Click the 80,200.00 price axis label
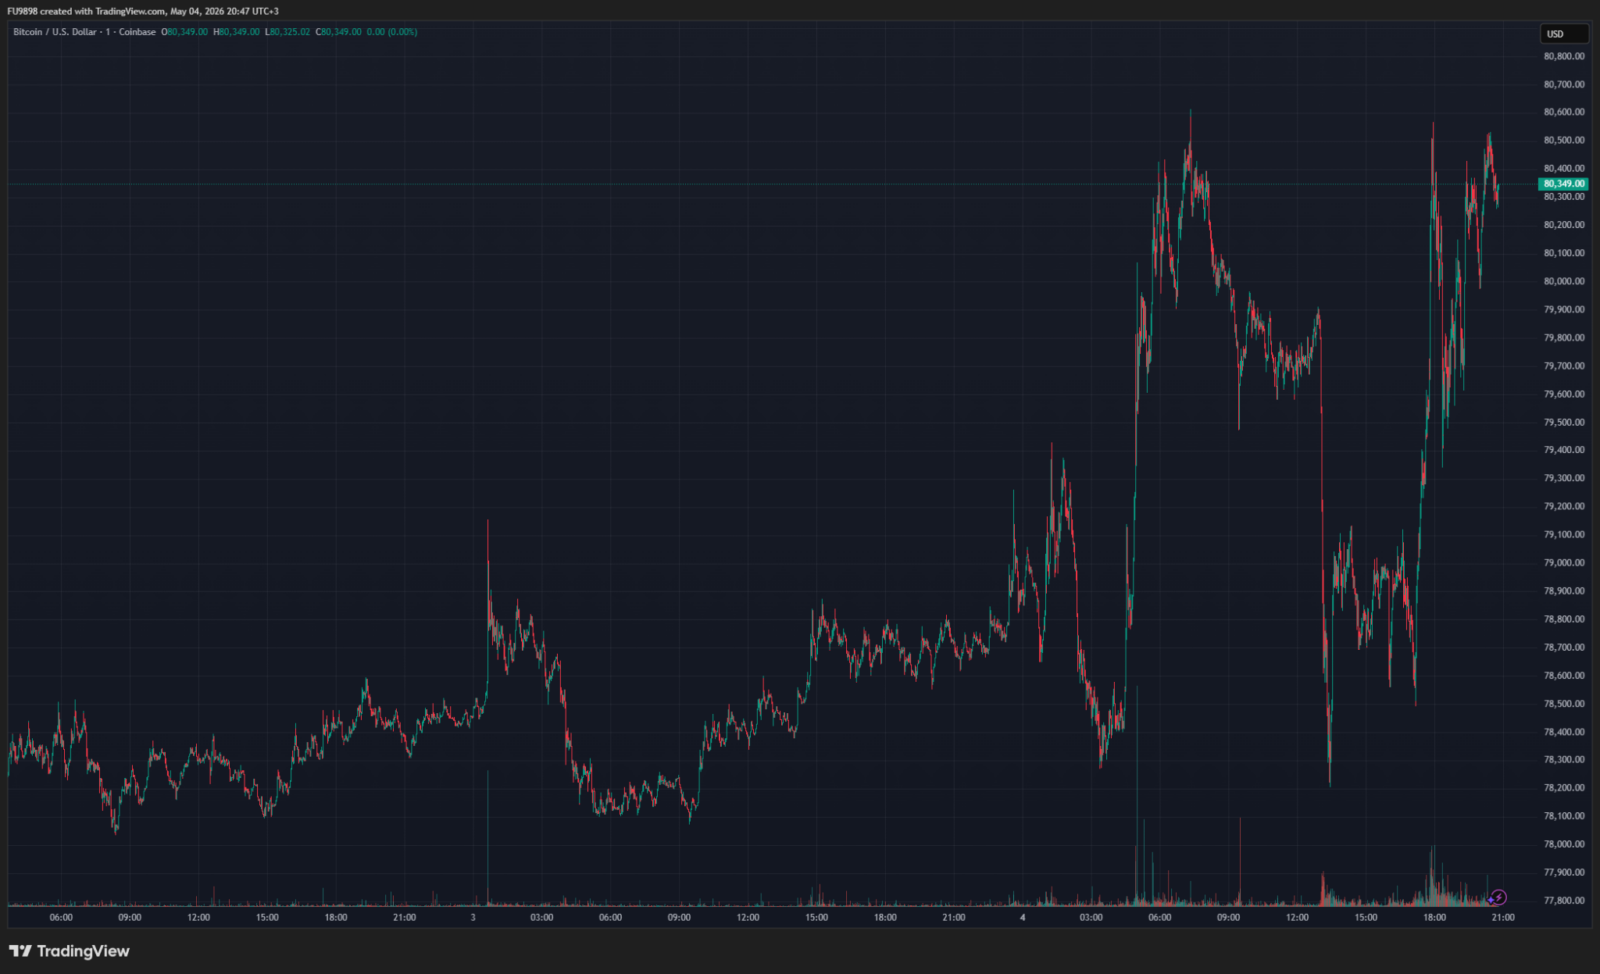The width and height of the screenshot is (1600, 974). pyautogui.click(x=1564, y=225)
